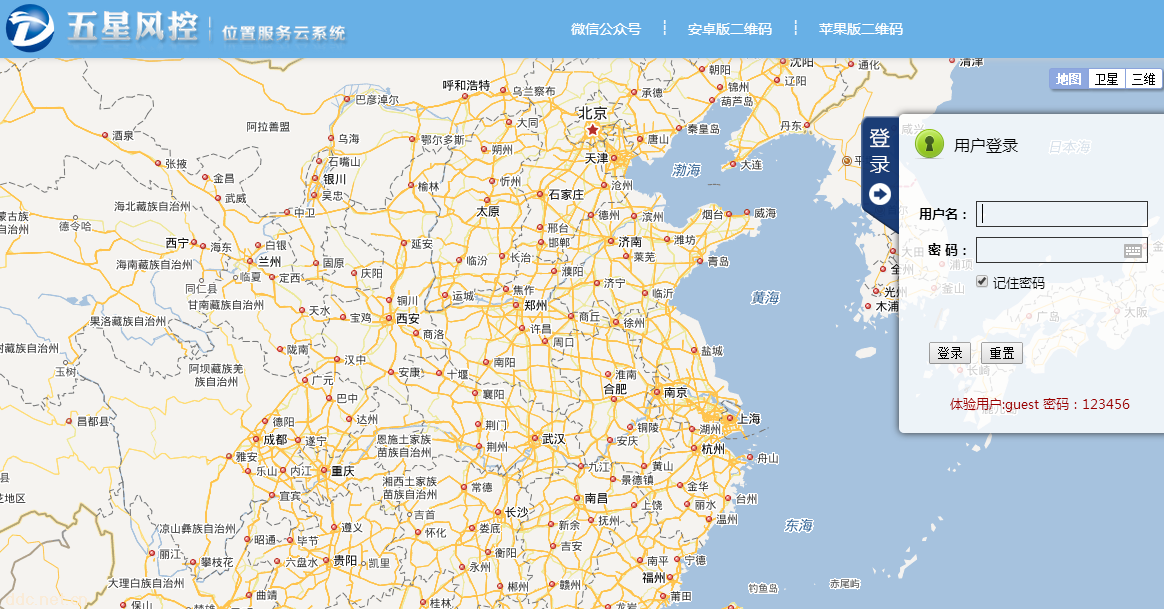Image resolution: width=1164 pixels, height=609 pixels.
Task: Toggle the 记住密码 checkbox
Action: pyautogui.click(x=981, y=281)
